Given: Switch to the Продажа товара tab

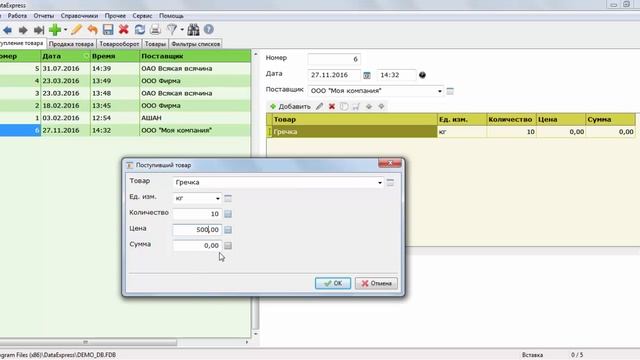Looking at the screenshot, I should click(x=71, y=44).
